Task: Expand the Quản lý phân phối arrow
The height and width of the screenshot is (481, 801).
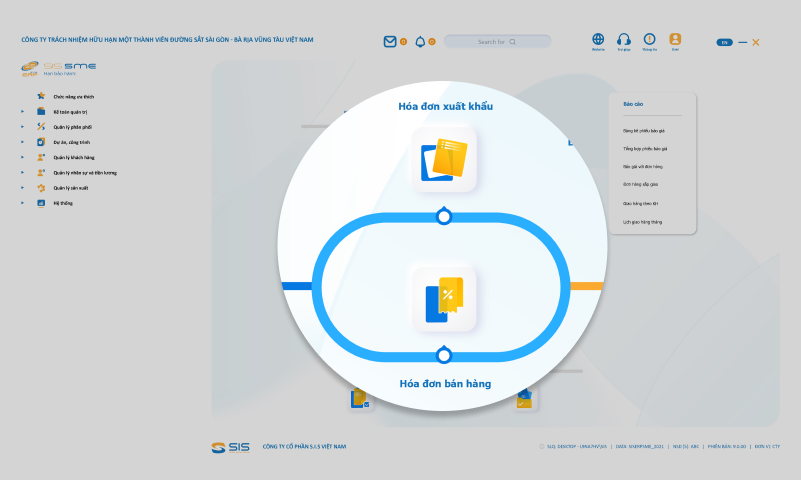Action: tap(22, 127)
